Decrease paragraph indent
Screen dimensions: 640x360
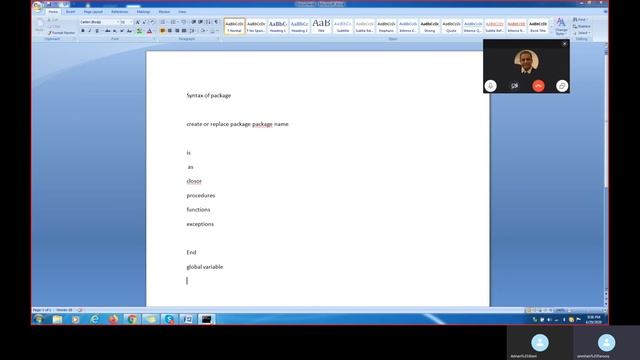pyautogui.click(x=193, y=22)
